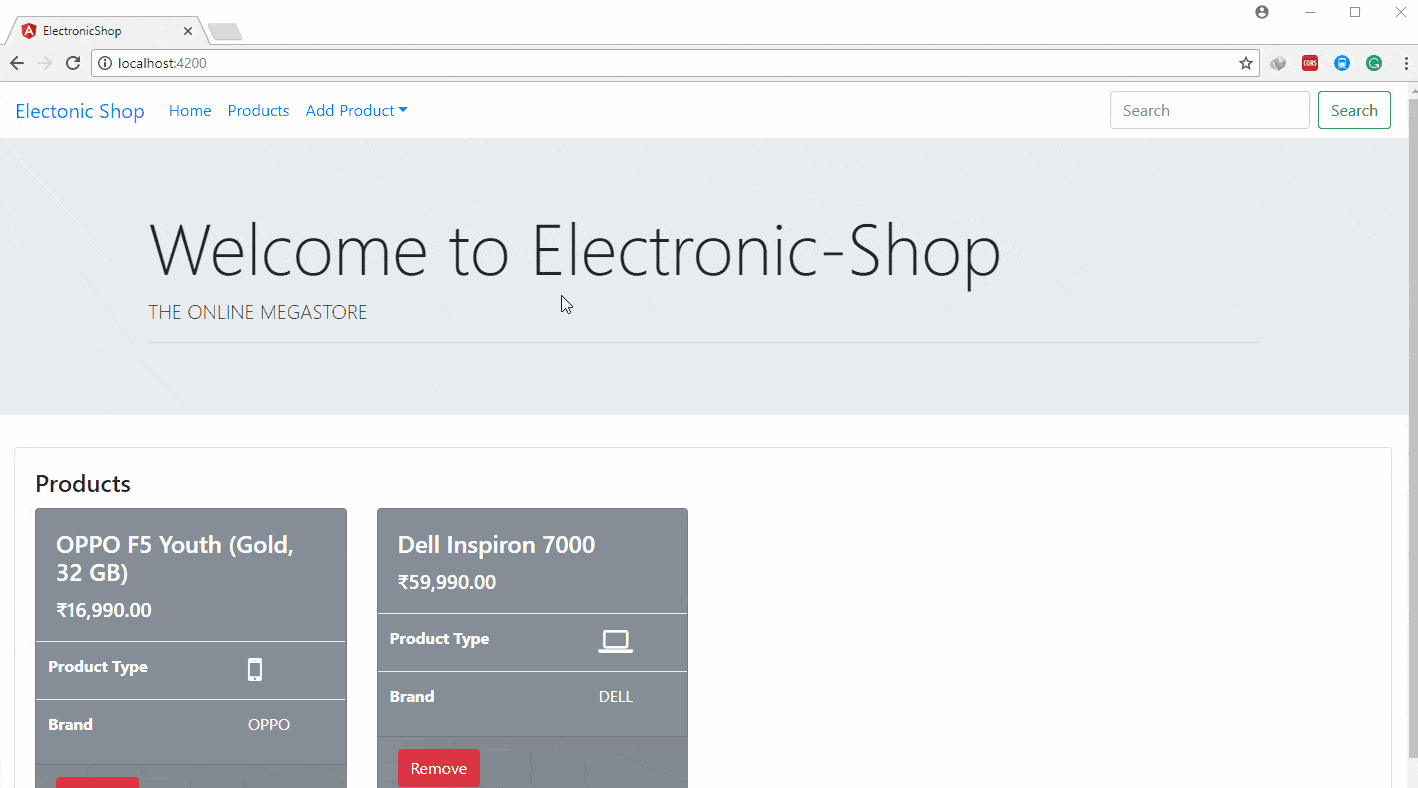The image size is (1418, 788).
Task: Click the green Grammarly extension icon
Action: point(1374,63)
